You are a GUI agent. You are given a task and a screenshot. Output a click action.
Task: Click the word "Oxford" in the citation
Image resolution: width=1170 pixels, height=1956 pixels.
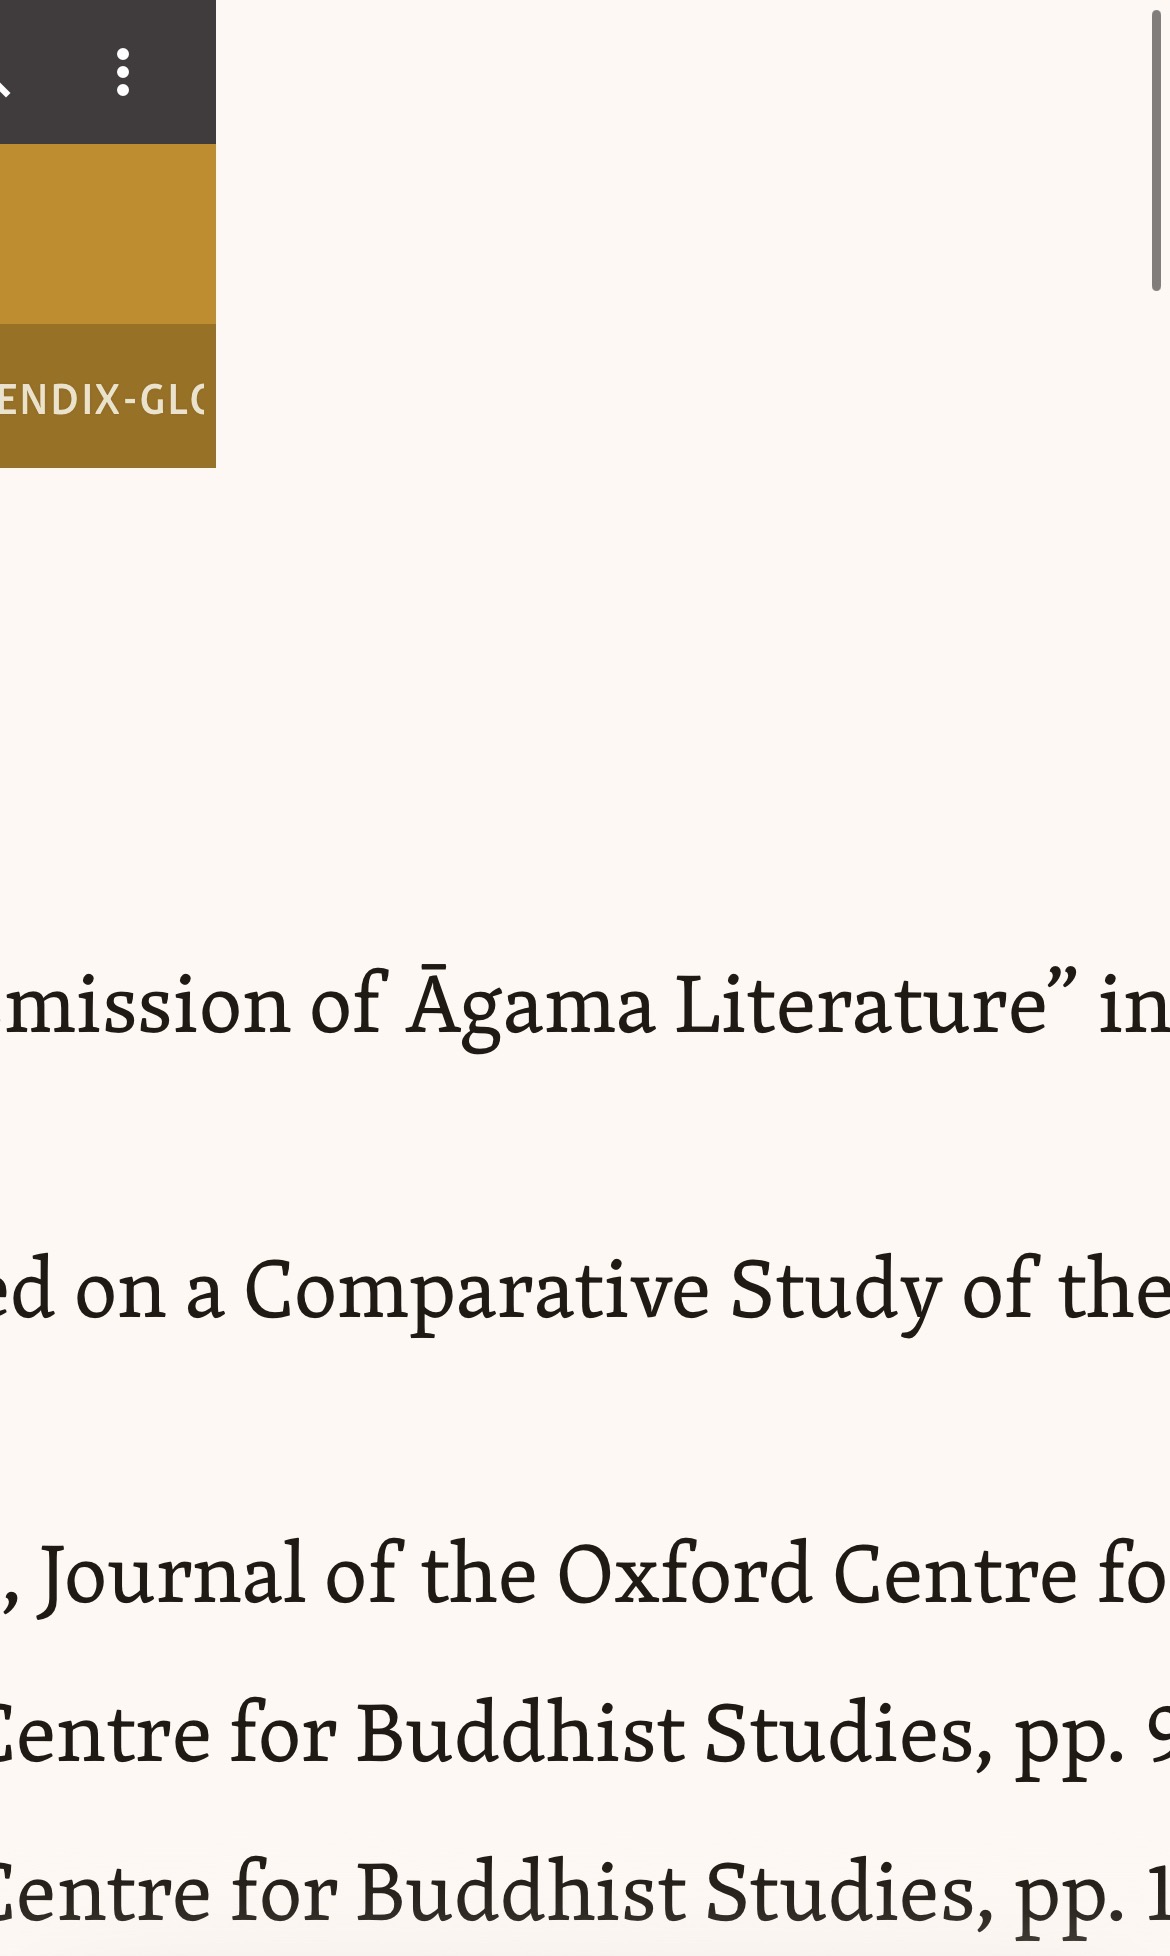[684, 1575]
